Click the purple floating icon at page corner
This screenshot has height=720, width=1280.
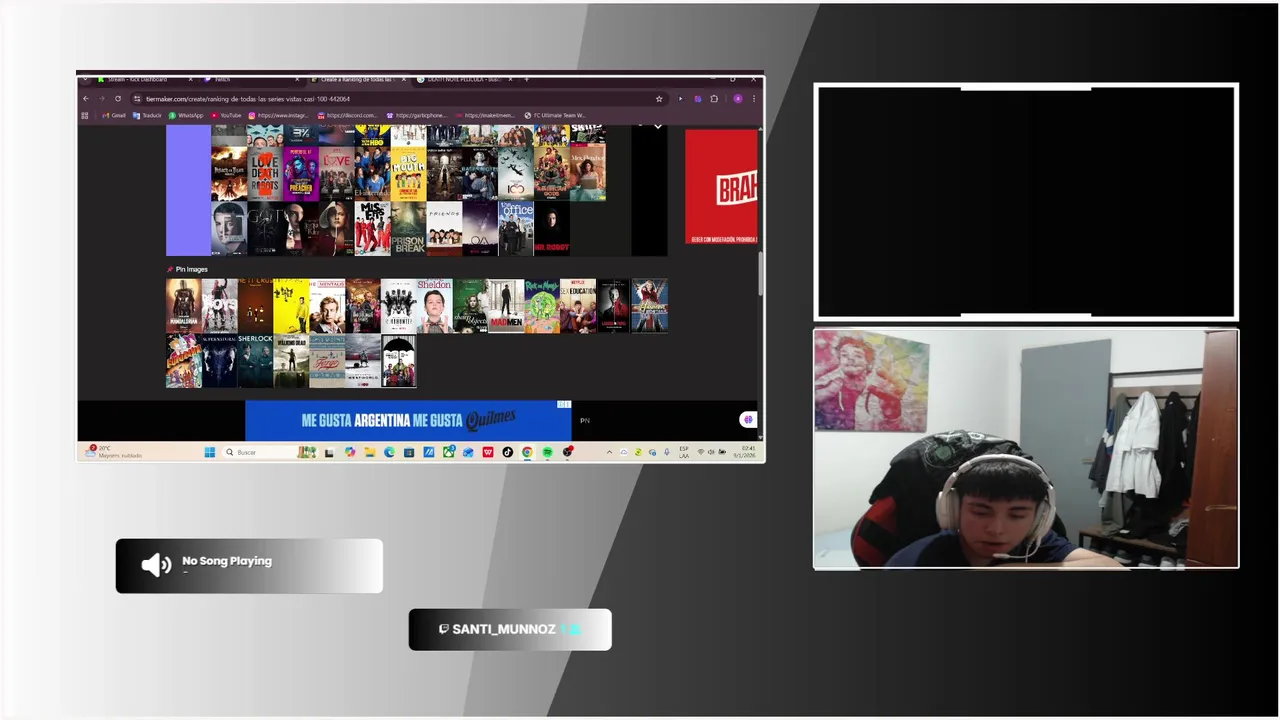tap(748, 420)
